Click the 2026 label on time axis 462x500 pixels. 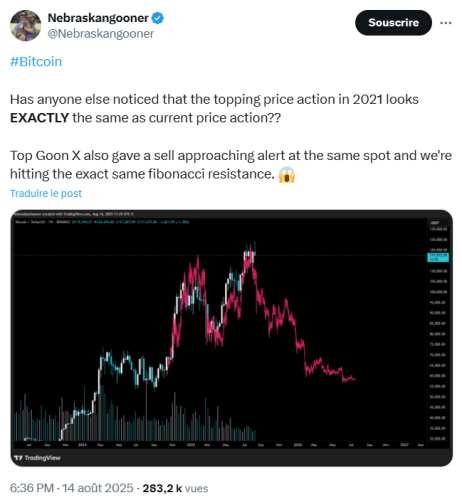pos(298,445)
